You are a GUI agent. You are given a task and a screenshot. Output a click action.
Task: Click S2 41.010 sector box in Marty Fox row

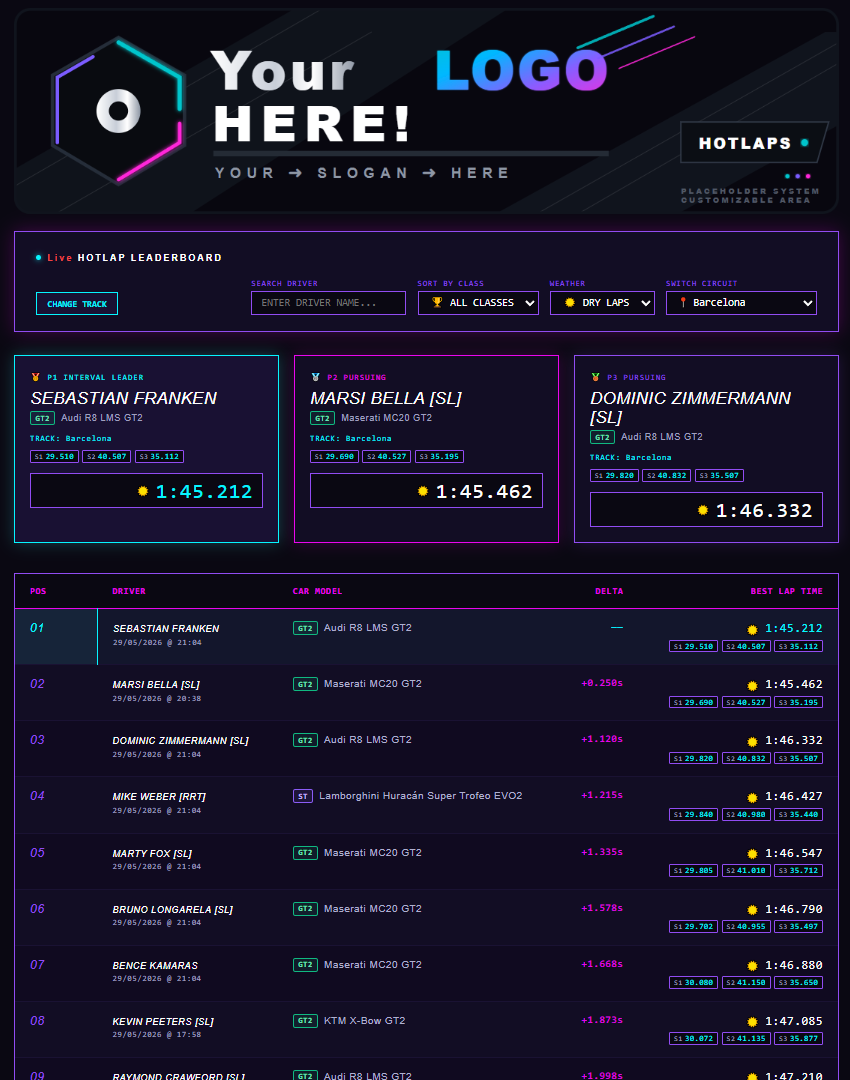click(746, 871)
